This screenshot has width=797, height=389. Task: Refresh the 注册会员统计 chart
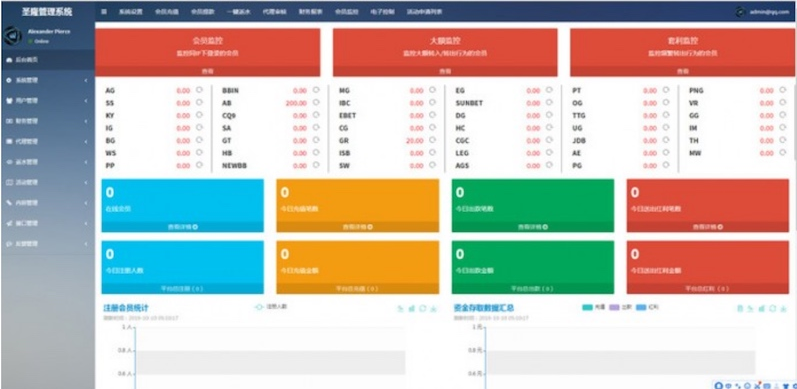422,308
